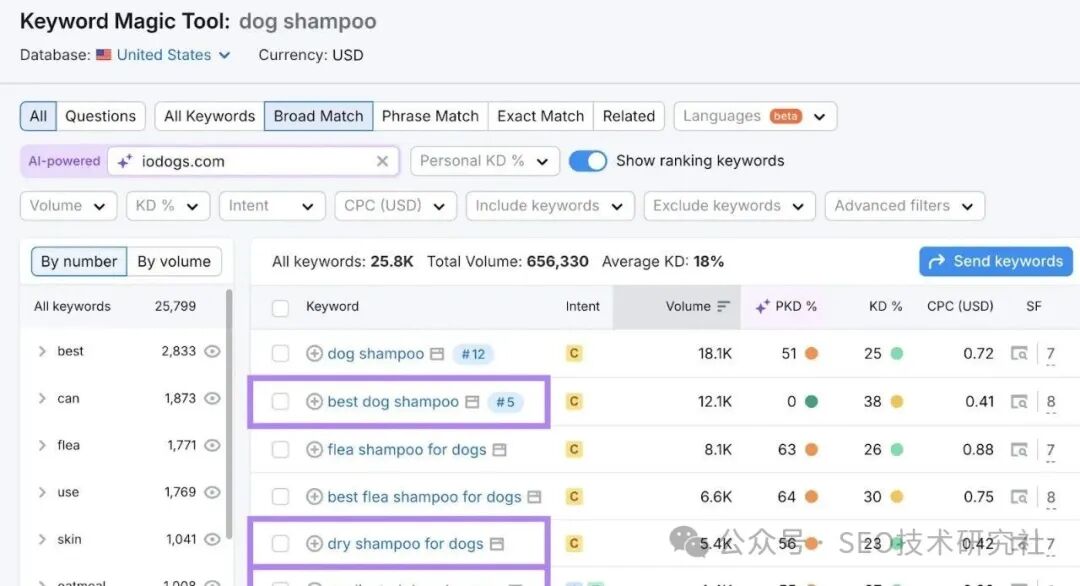Screen dimensions: 1080x586
Task: Expand the flea keyword group
Action: [42, 446]
